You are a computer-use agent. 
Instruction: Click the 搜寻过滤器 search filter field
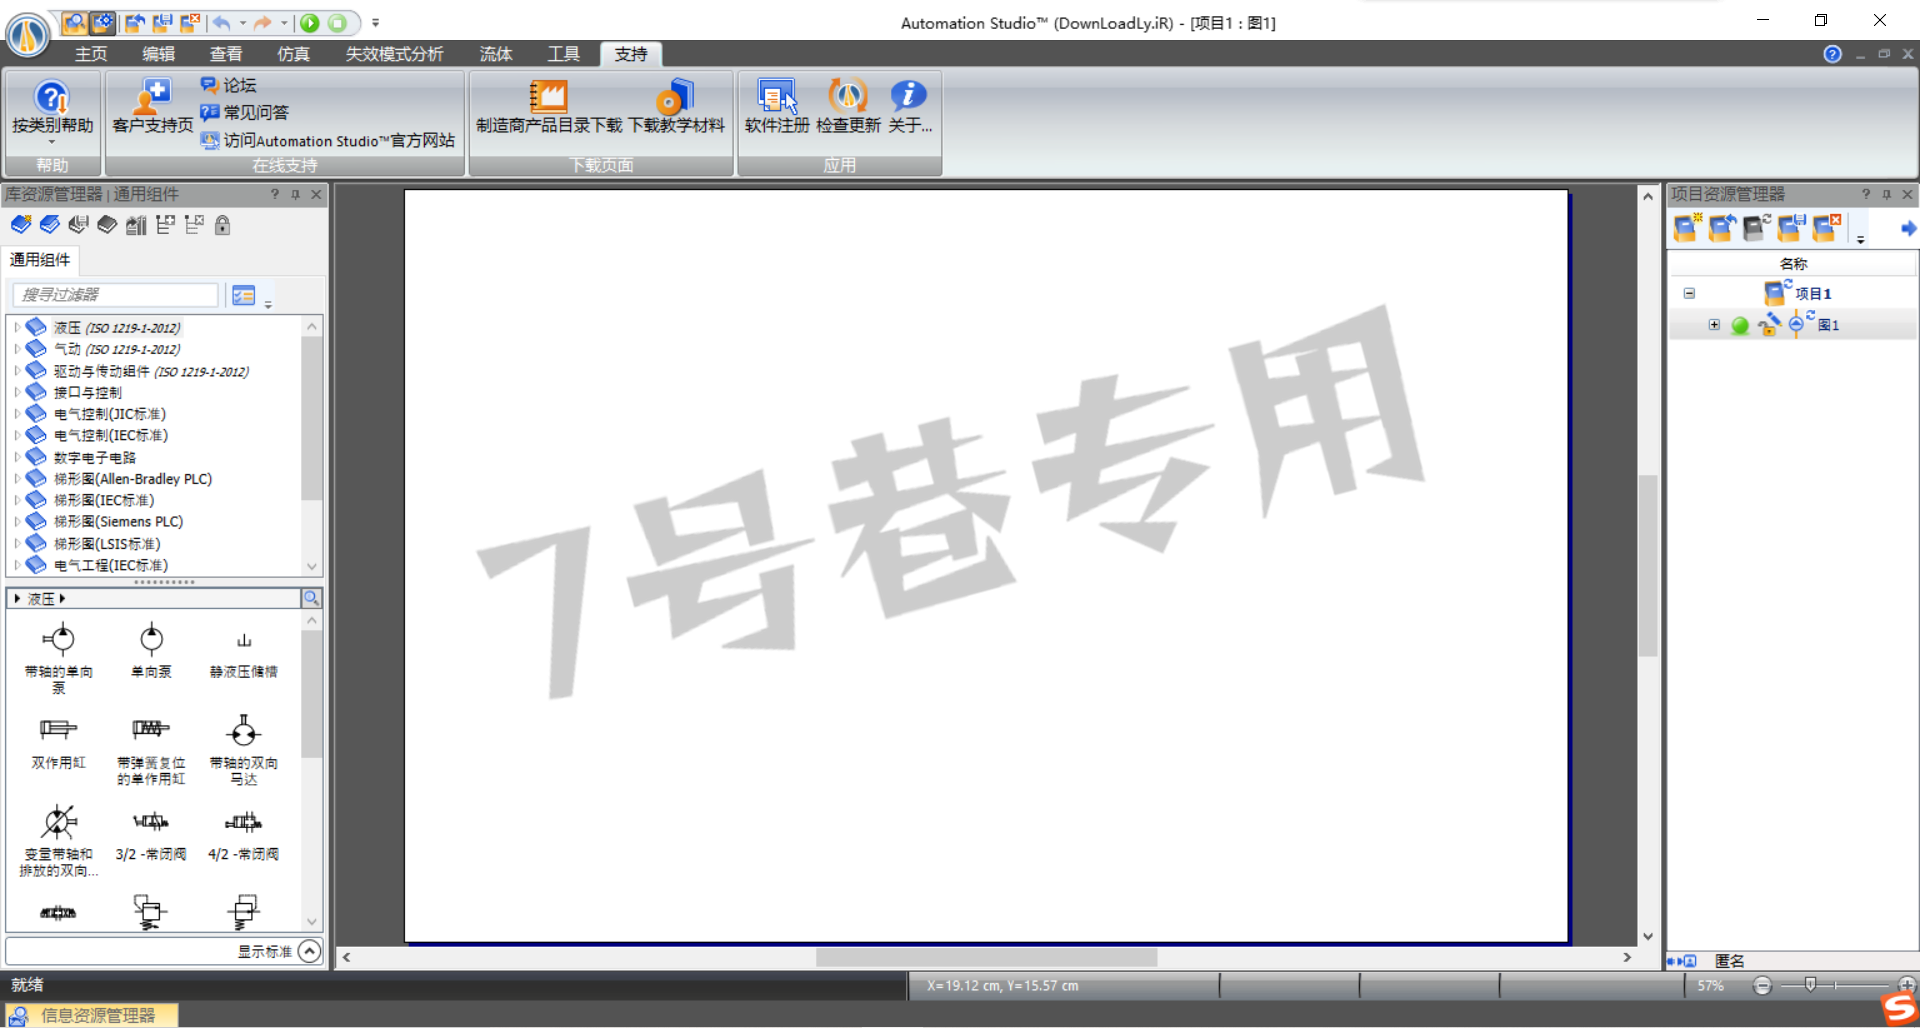(115, 294)
